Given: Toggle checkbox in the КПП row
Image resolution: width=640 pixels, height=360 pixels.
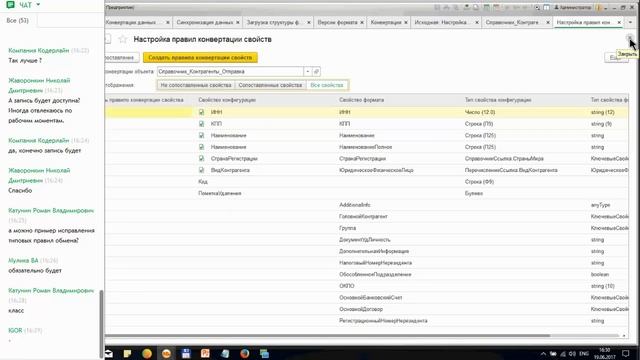Looking at the screenshot, I should point(201,124).
